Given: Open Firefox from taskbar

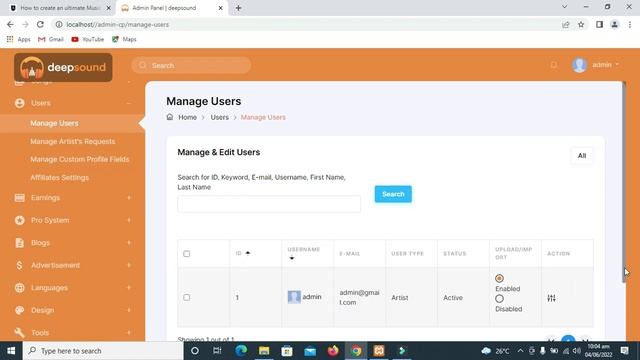Looking at the screenshot, I should point(333,351).
